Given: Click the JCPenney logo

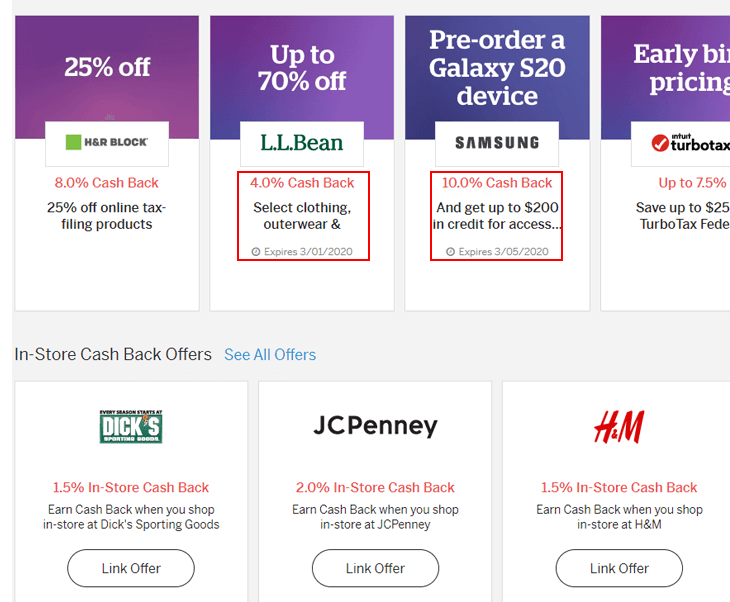Looking at the screenshot, I should (375, 425).
